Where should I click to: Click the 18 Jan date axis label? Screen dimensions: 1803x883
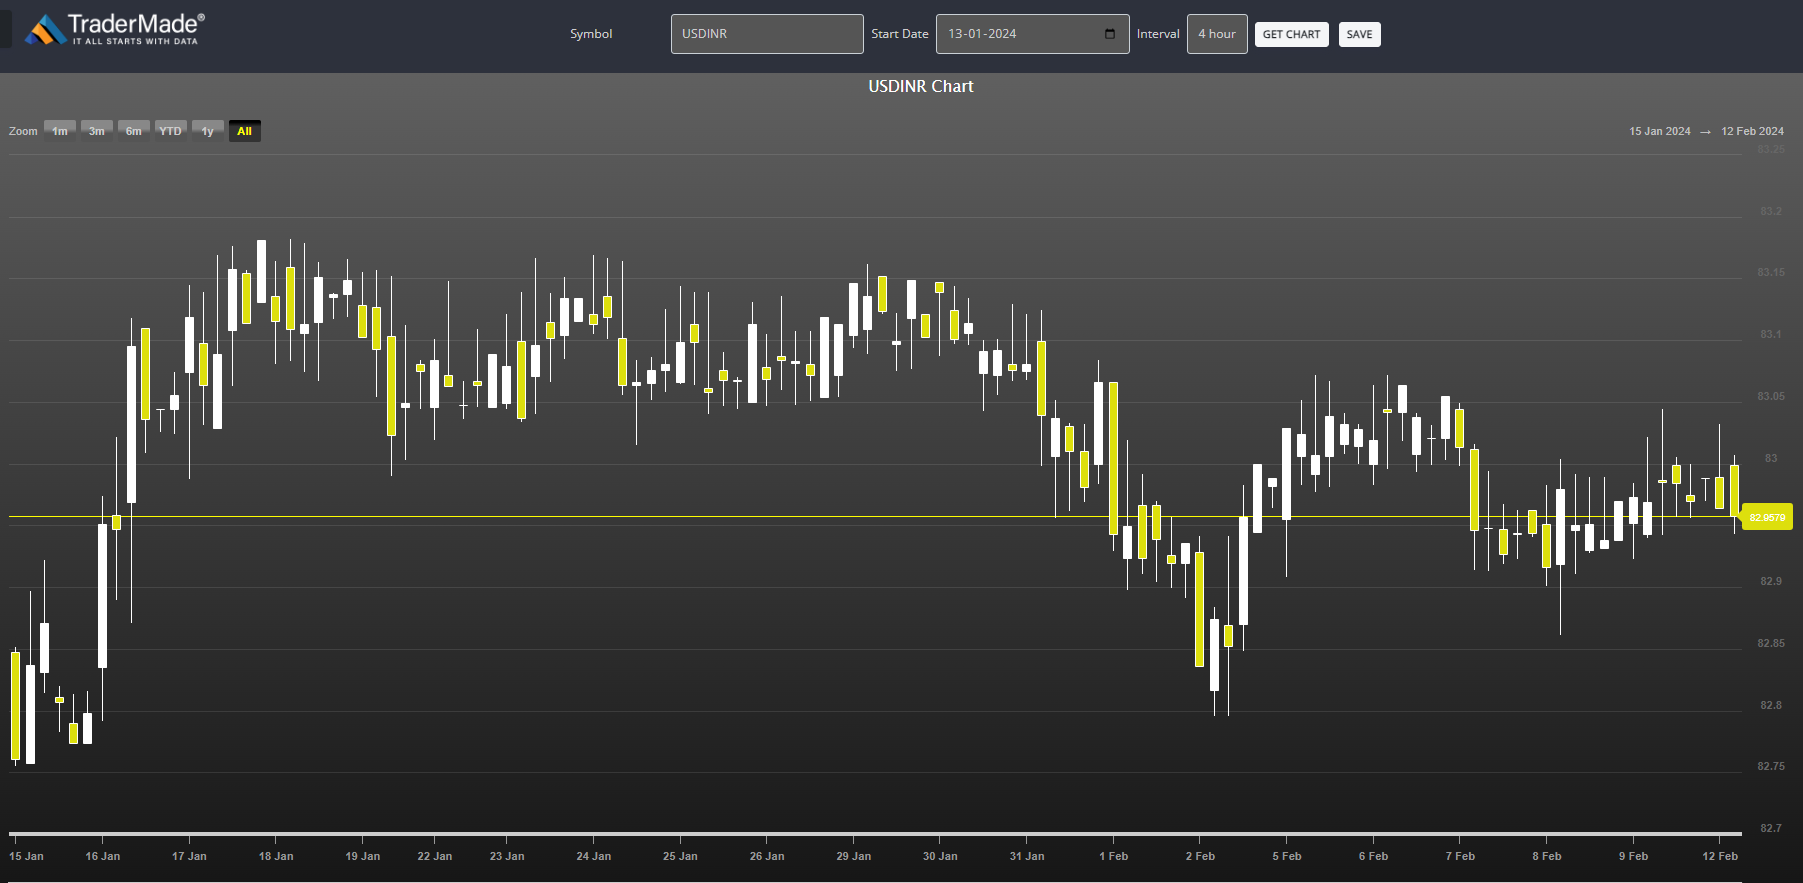[276, 856]
